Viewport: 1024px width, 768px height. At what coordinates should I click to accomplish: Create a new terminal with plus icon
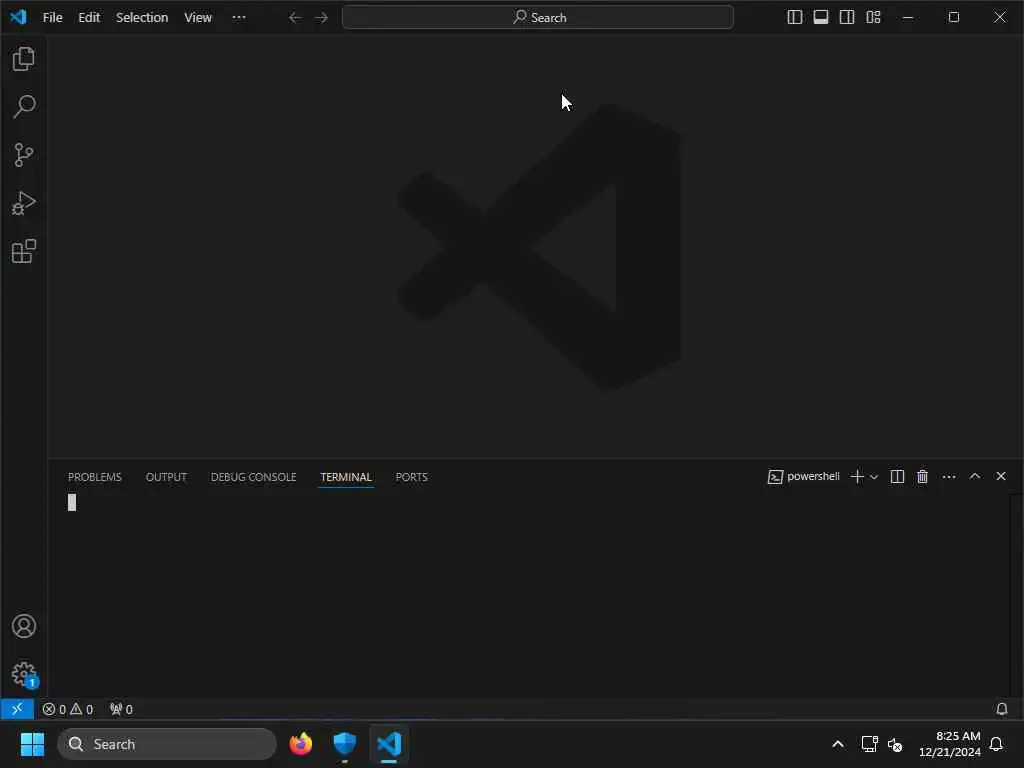[857, 477]
